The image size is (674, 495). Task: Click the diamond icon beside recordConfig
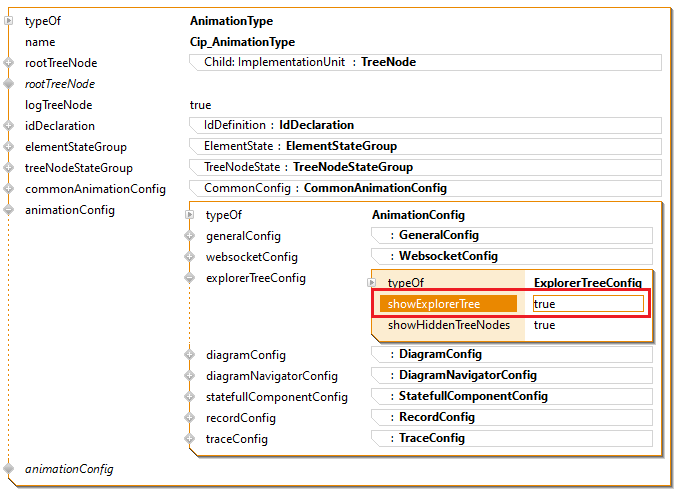tap(190, 418)
